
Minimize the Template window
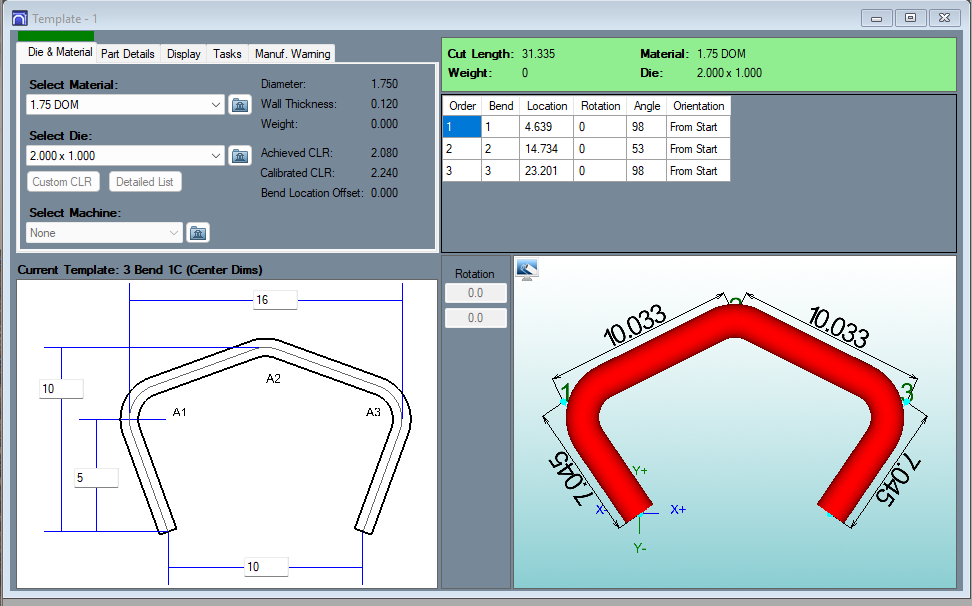(x=877, y=18)
